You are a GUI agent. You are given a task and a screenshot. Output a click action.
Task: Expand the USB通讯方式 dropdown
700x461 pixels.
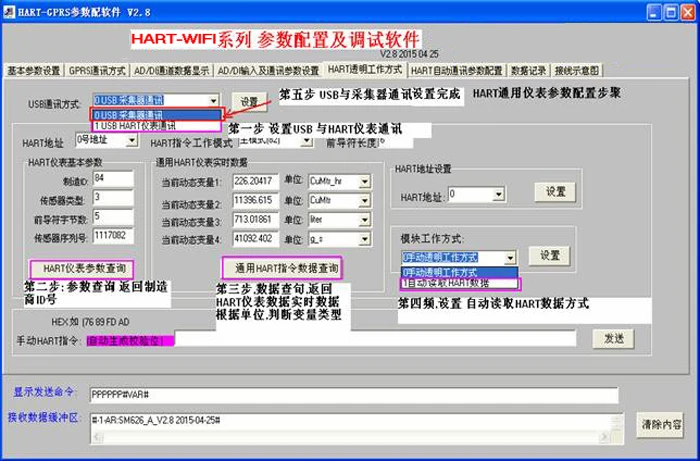click(x=213, y=101)
